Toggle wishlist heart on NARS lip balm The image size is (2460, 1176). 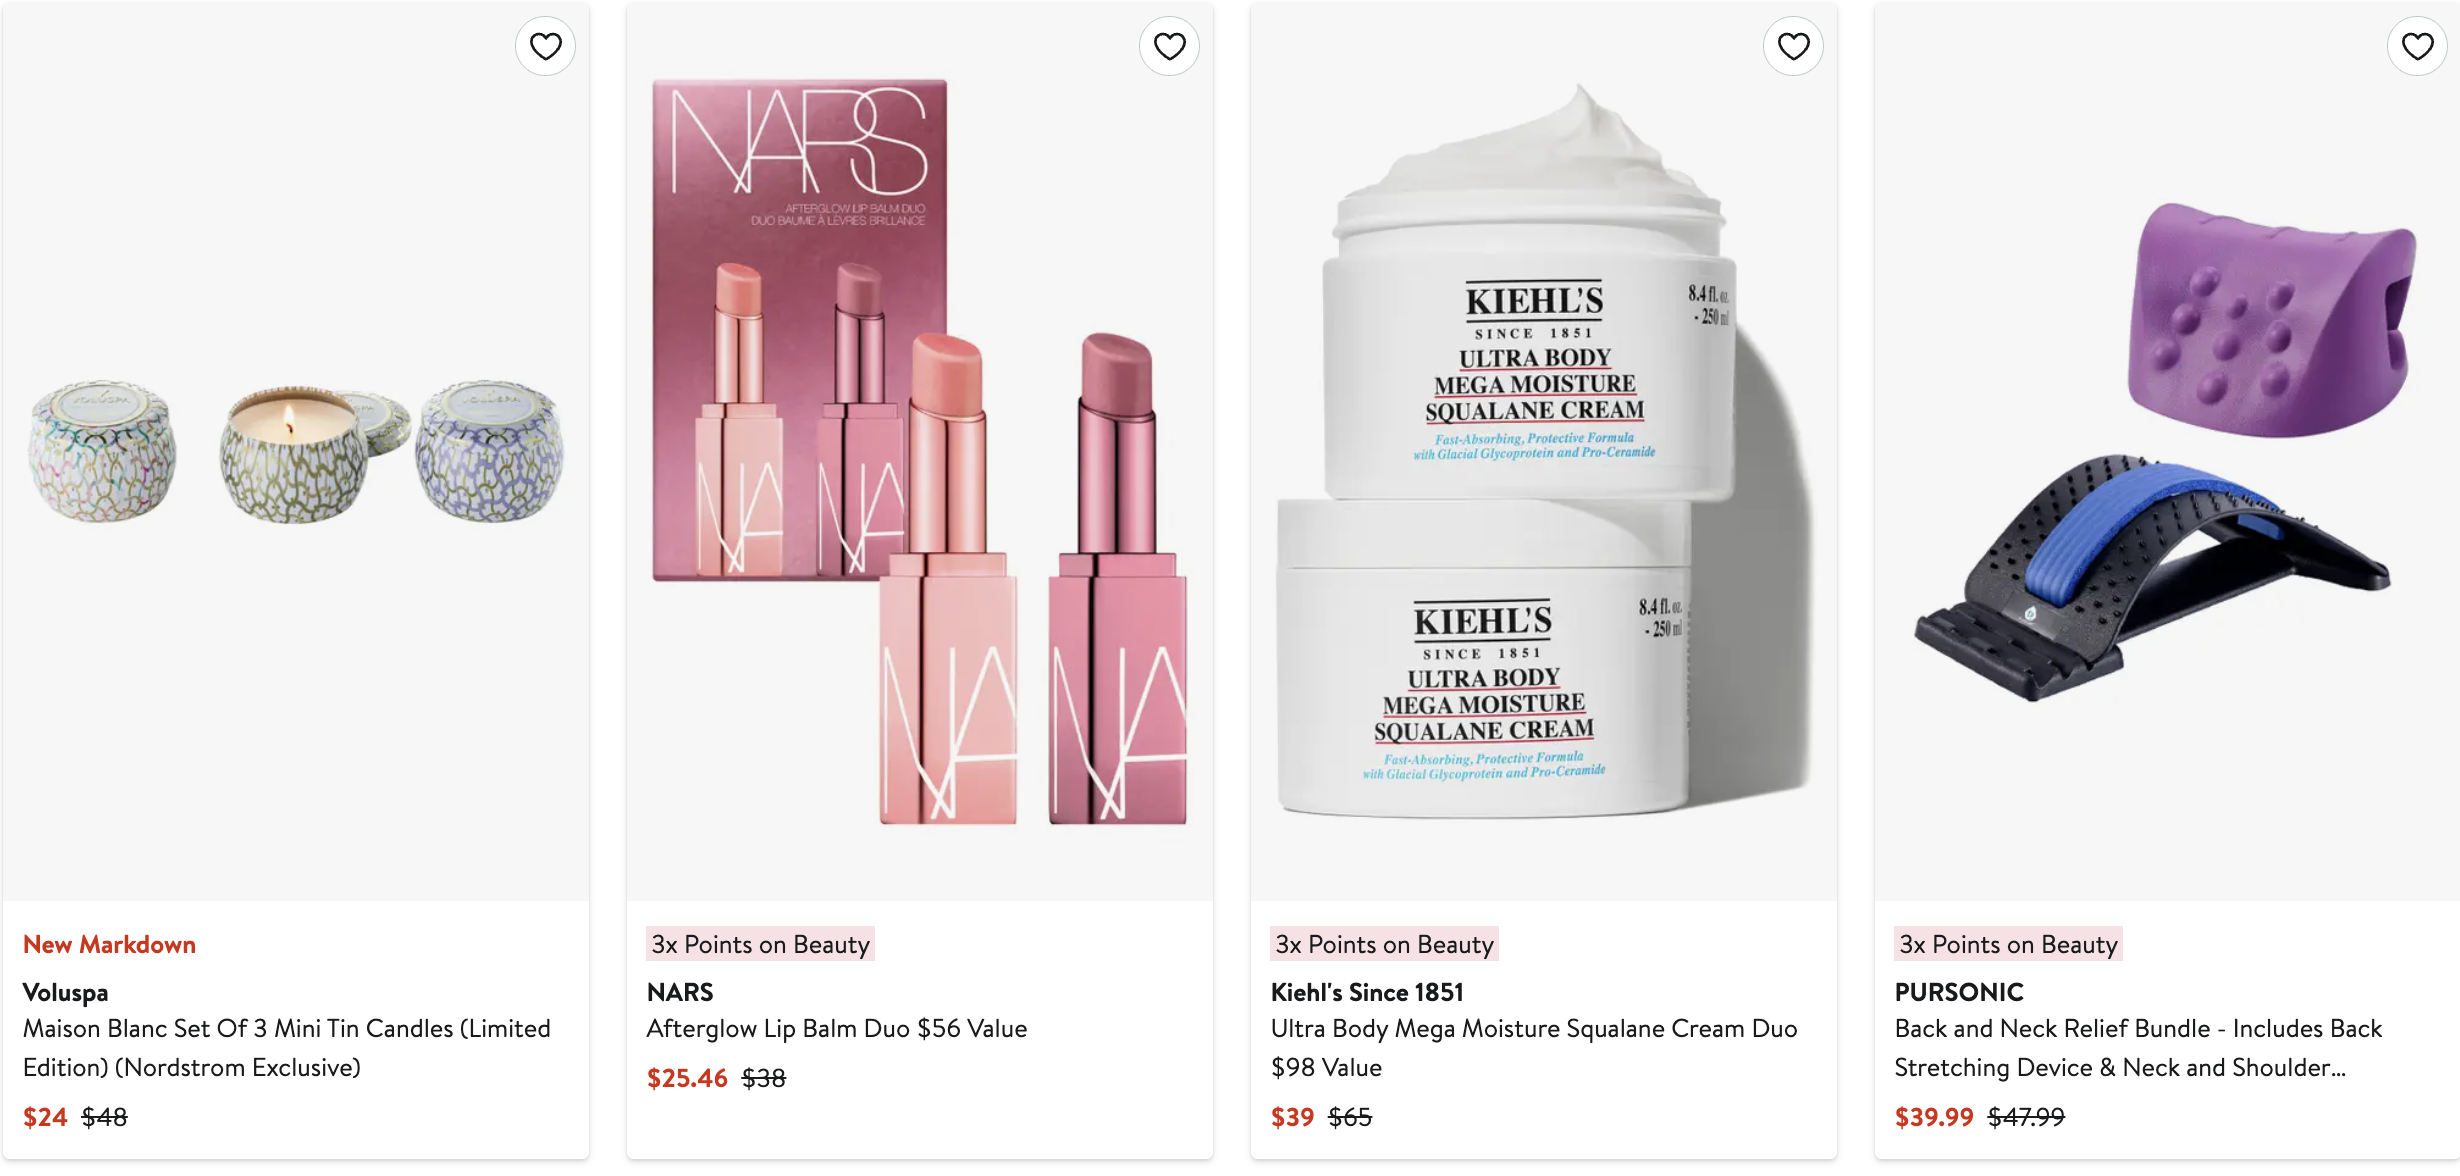[x=1169, y=46]
